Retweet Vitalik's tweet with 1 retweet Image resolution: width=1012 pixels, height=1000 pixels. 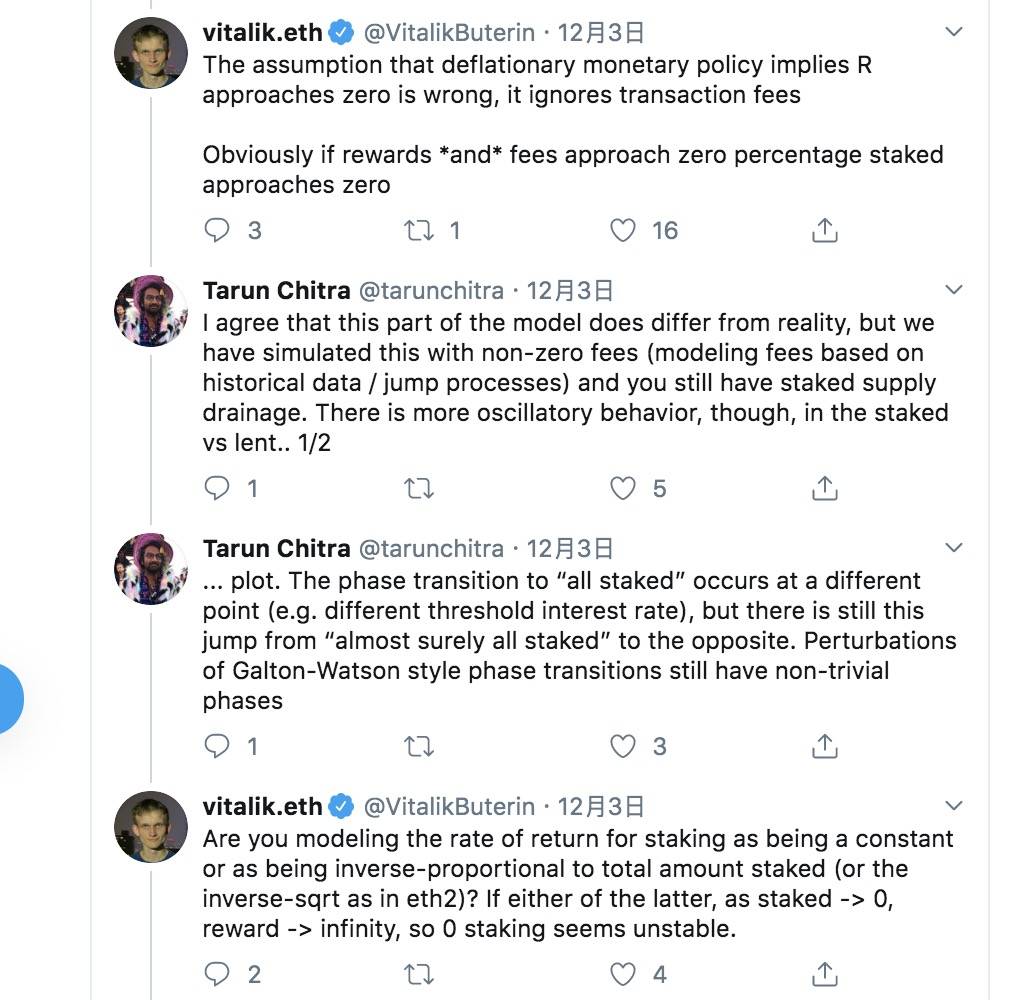[419, 230]
